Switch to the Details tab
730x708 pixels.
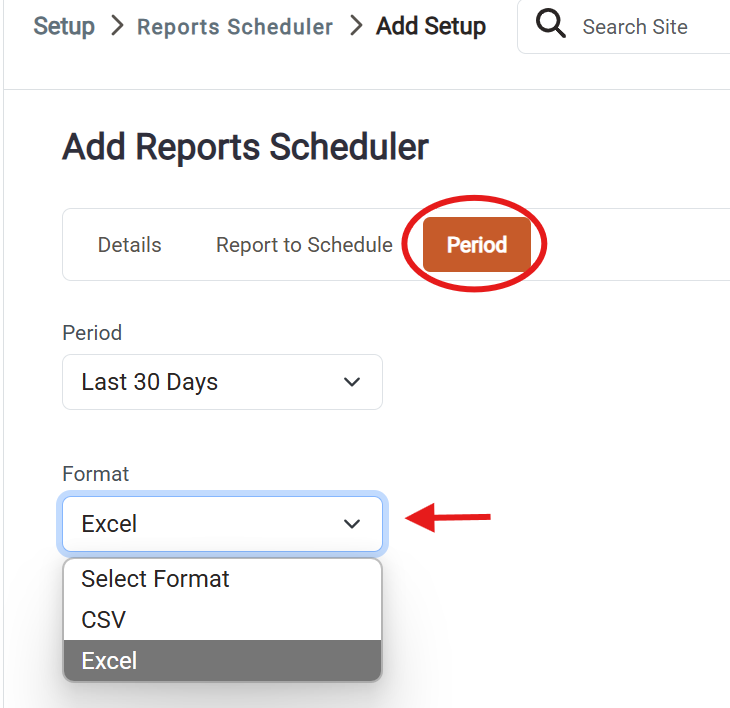[129, 245]
